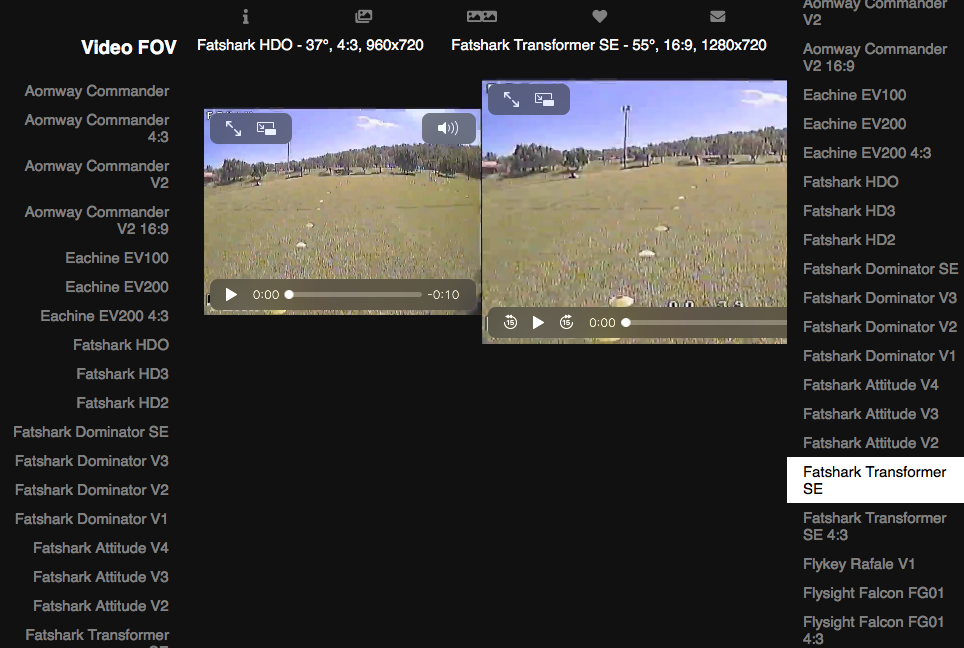Viewport: 964px width, 648px height.
Task: Select Eachine EV200 in the left list
Action: tap(117, 286)
